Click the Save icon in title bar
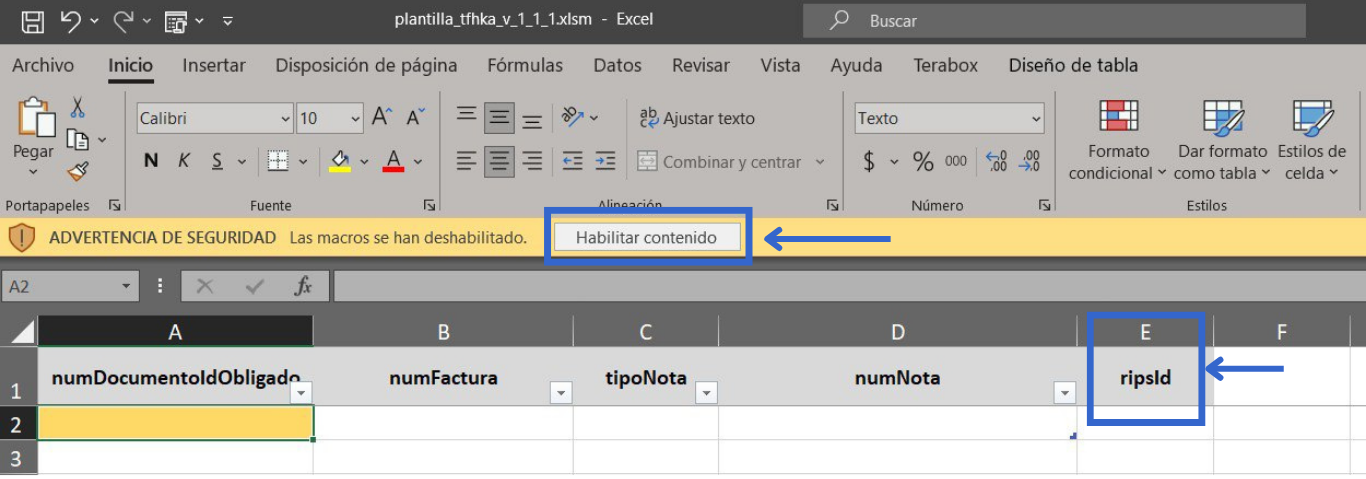 pyautogui.click(x=32, y=20)
